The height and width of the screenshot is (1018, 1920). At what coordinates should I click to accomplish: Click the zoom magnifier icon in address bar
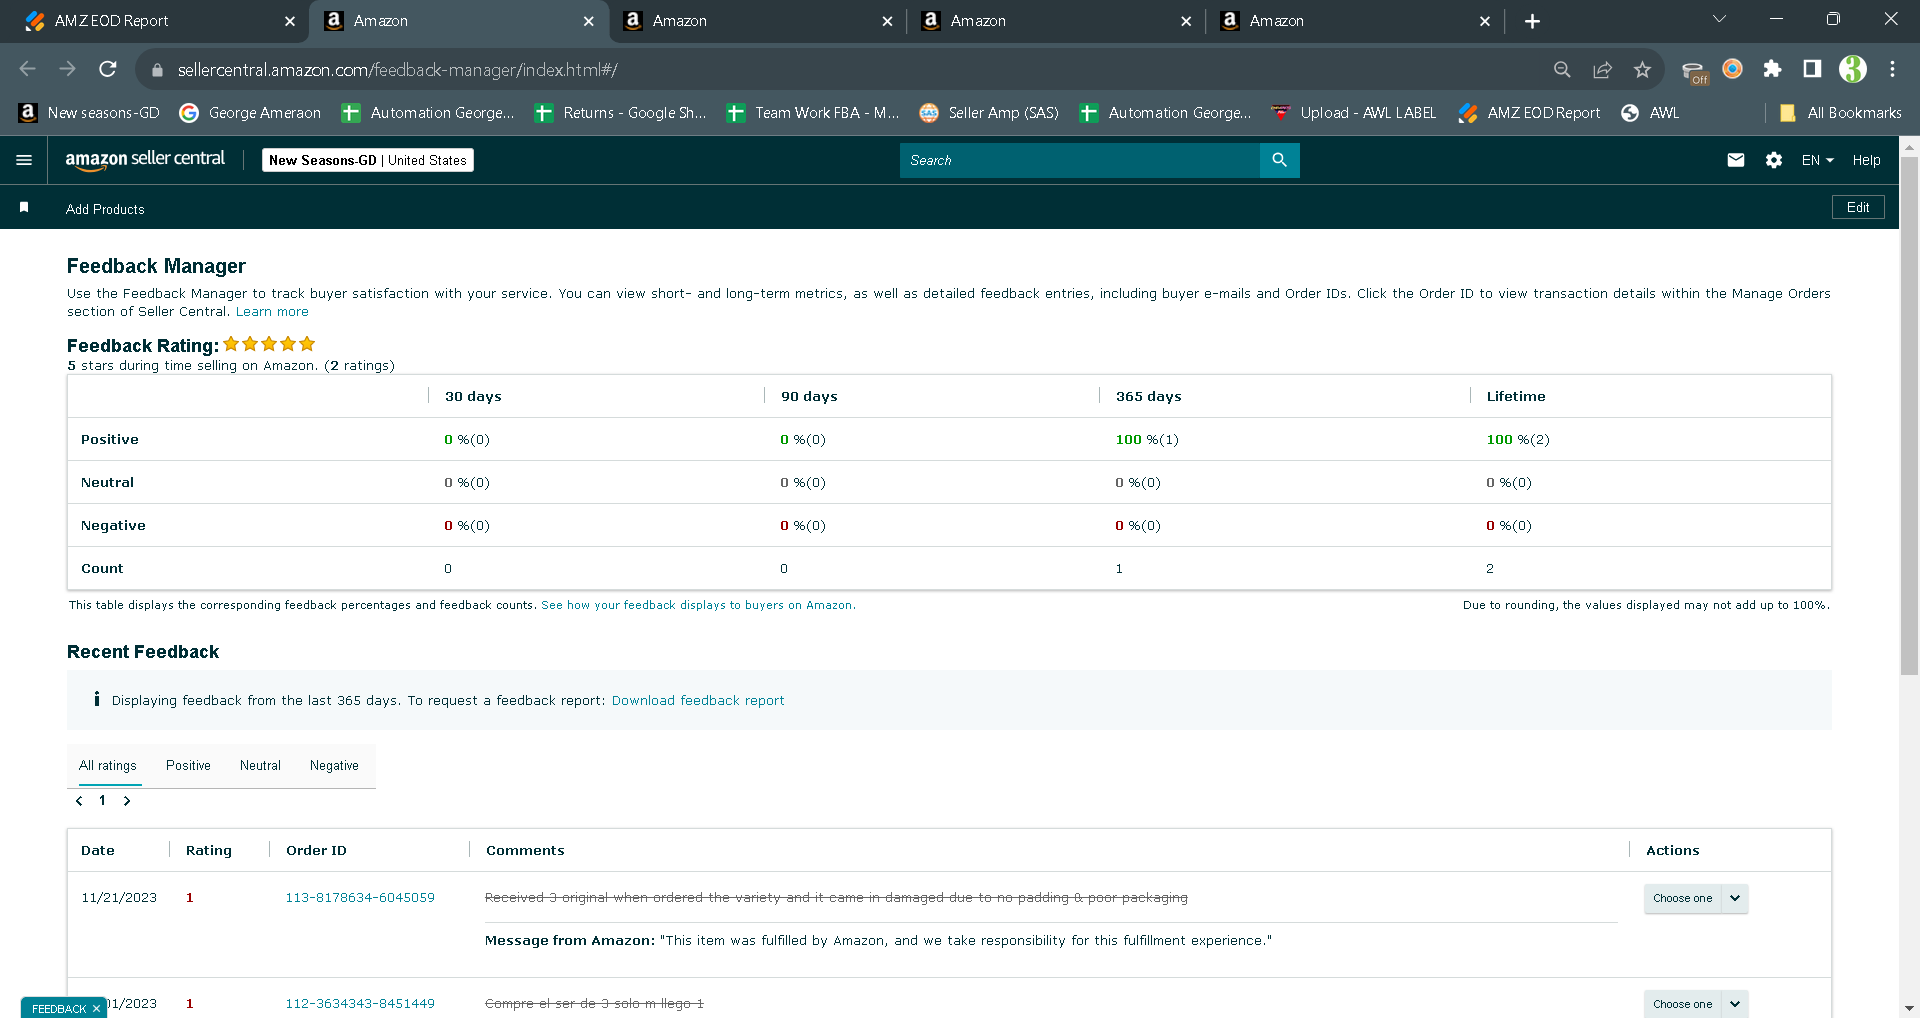point(1562,69)
